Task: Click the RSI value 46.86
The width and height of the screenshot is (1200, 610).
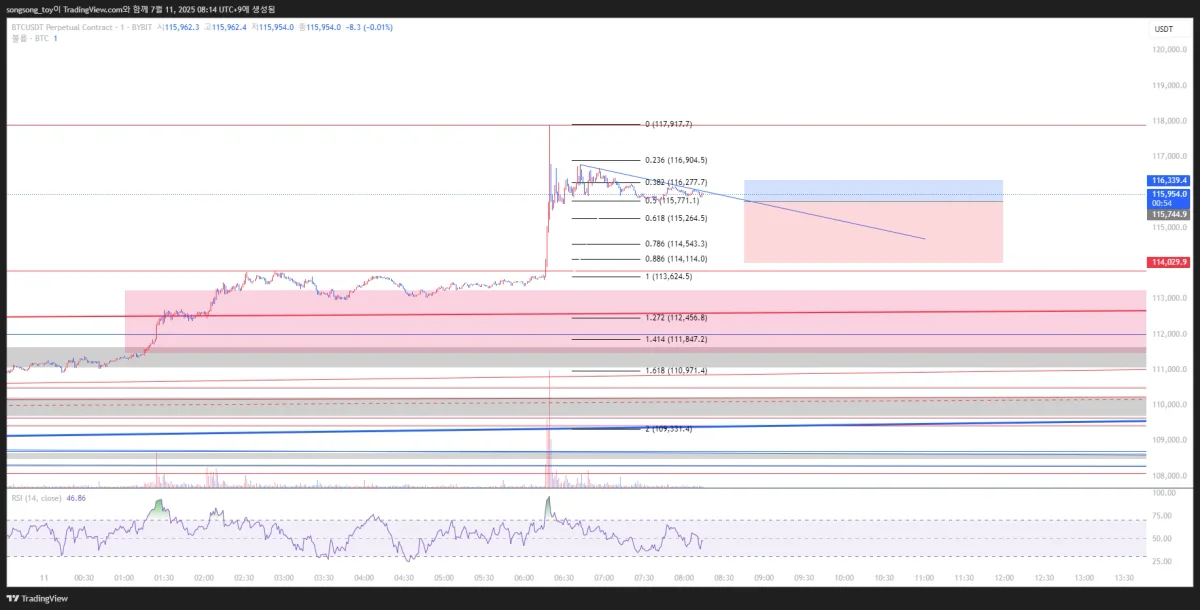Action: 77,497
